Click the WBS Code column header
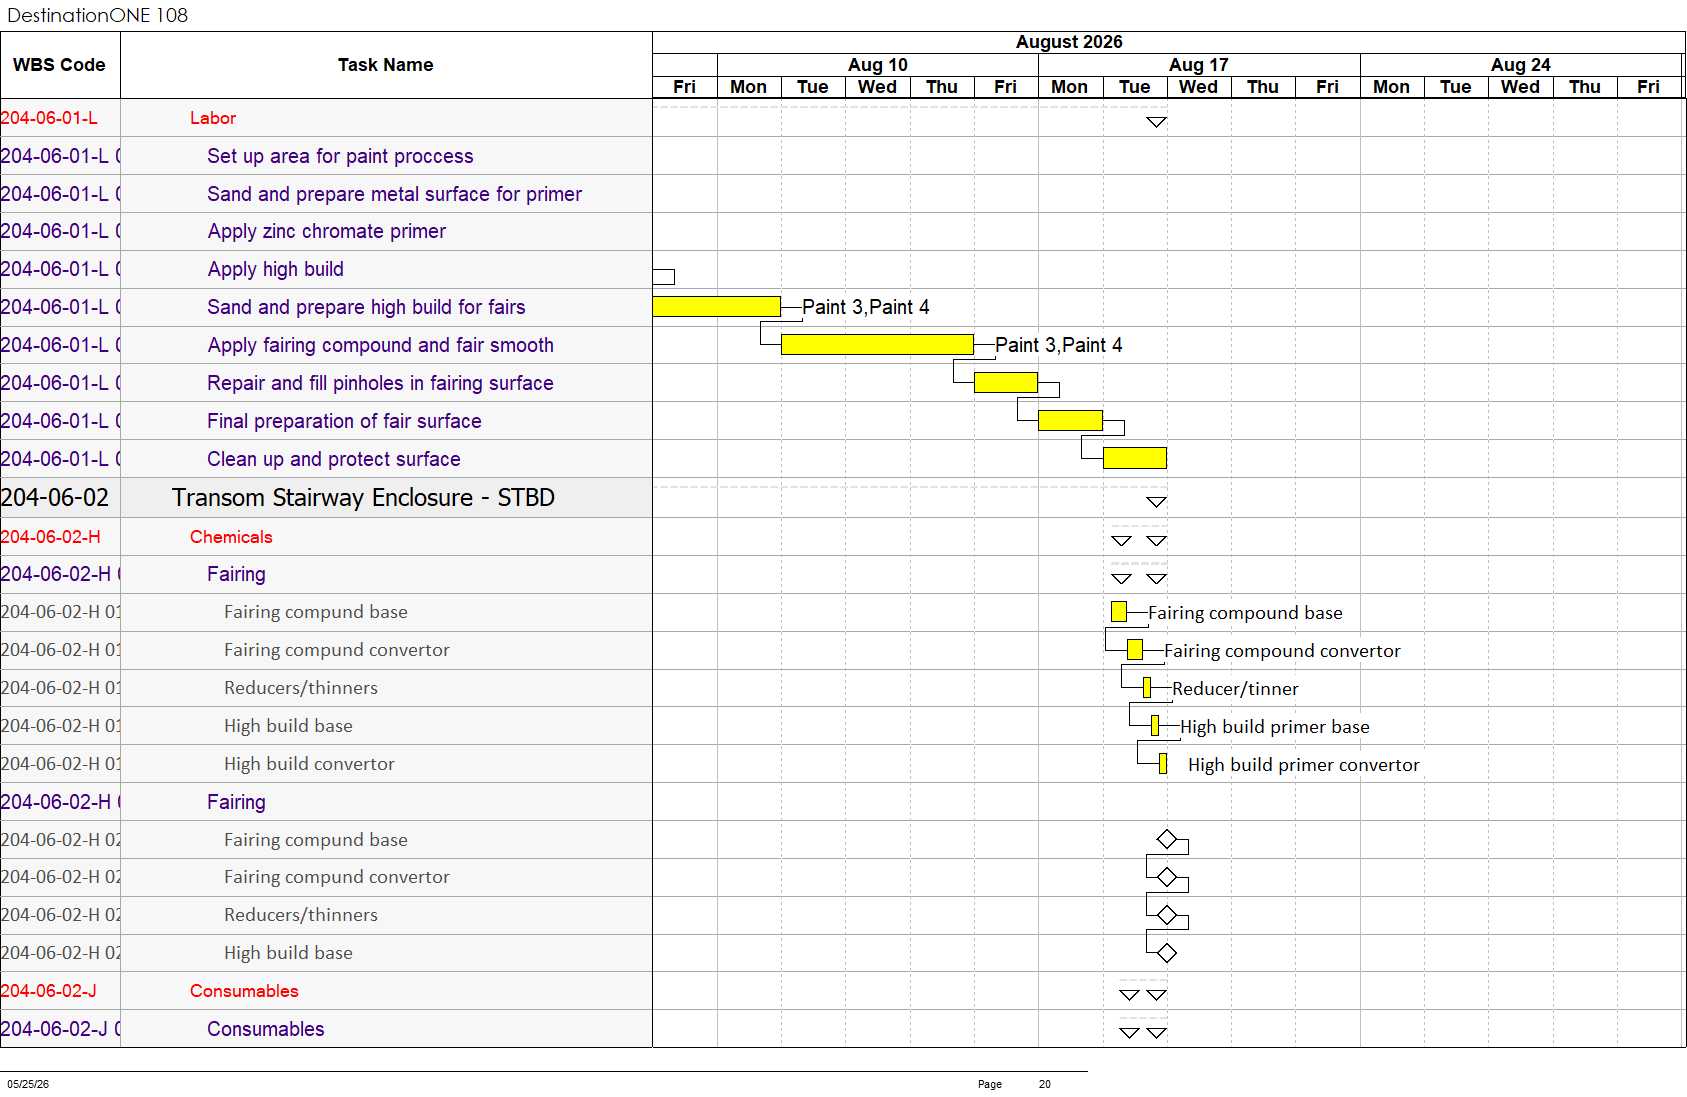This screenshot has width=1687, height=1097. coord(59,65)
